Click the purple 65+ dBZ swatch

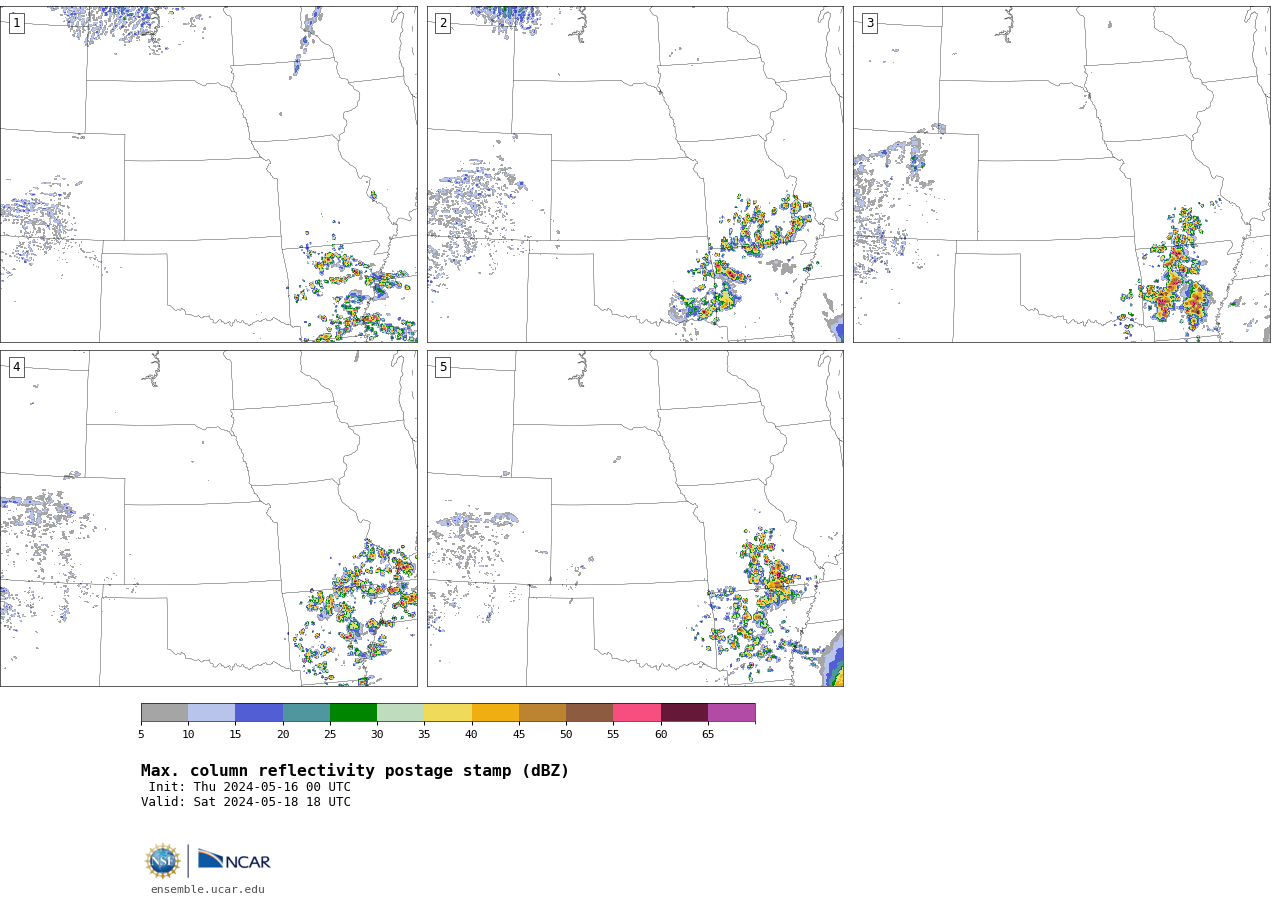[x=732, y=713]
